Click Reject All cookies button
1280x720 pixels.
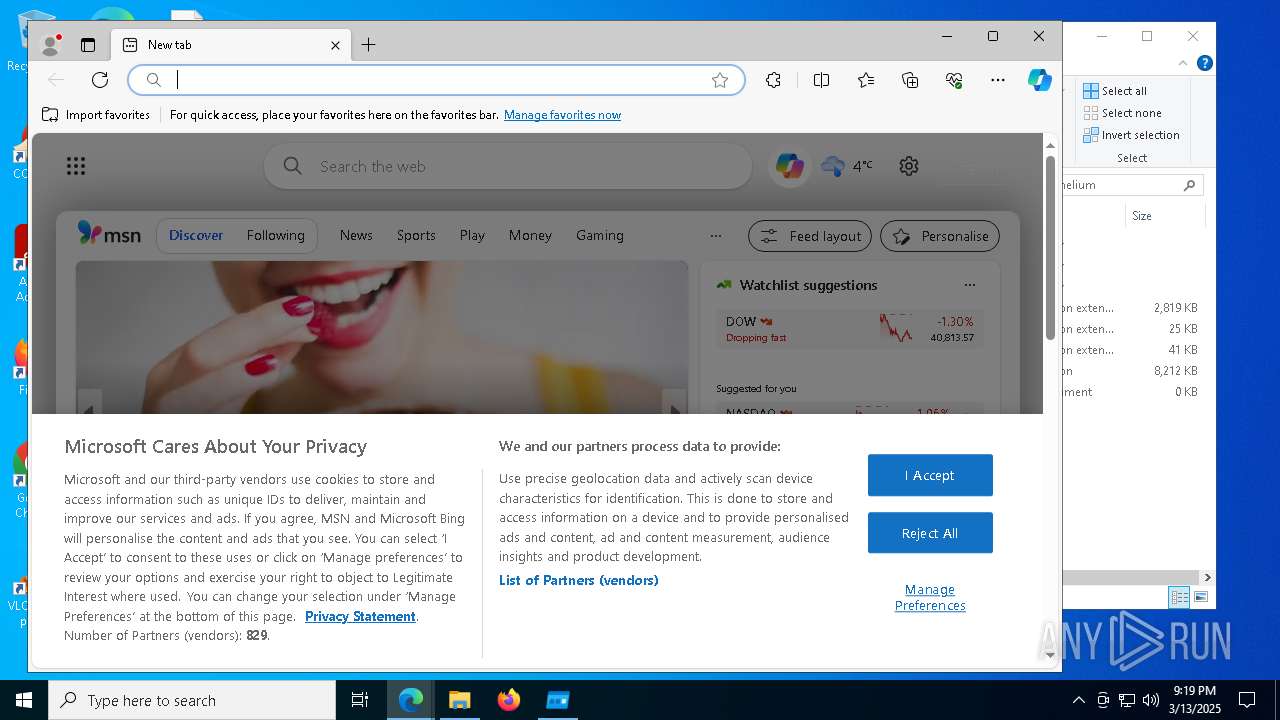930,533
